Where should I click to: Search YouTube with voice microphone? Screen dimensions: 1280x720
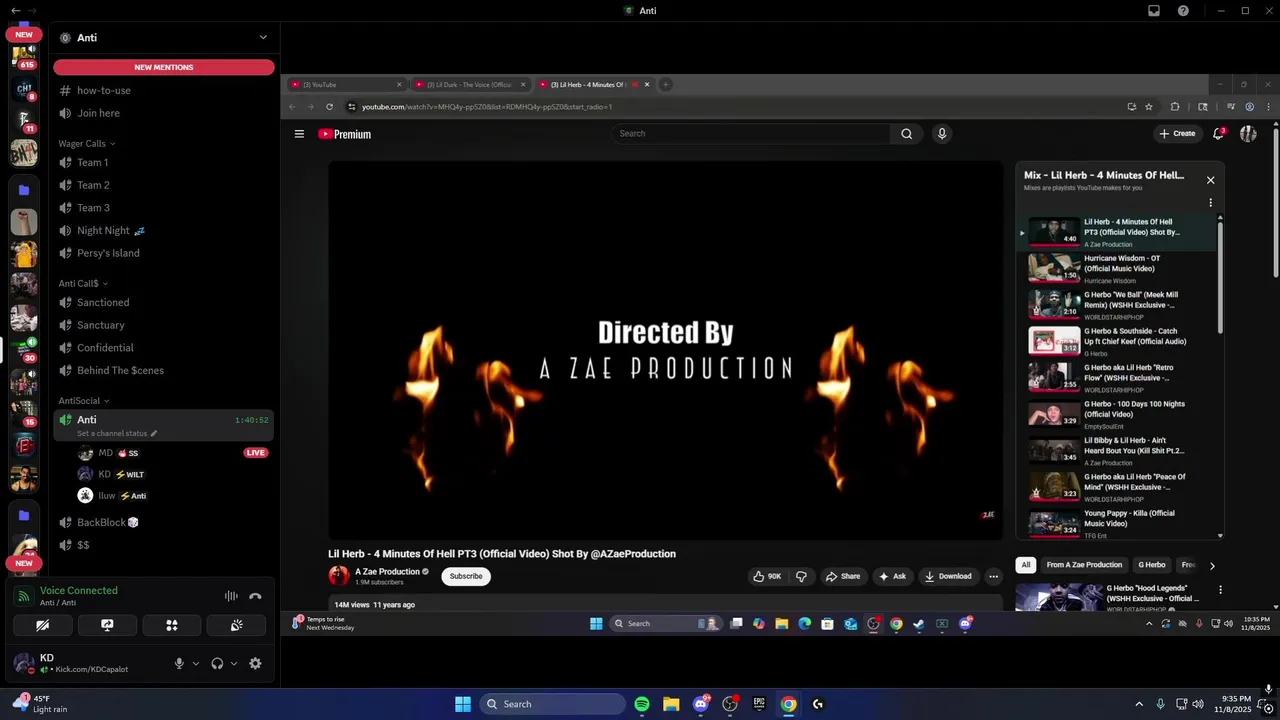(941, 134)
